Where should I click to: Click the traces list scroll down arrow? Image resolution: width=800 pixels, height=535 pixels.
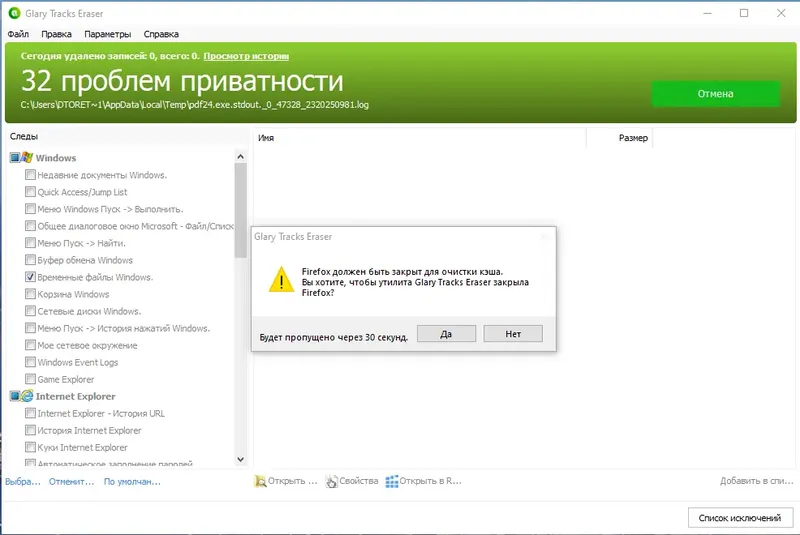240,460
